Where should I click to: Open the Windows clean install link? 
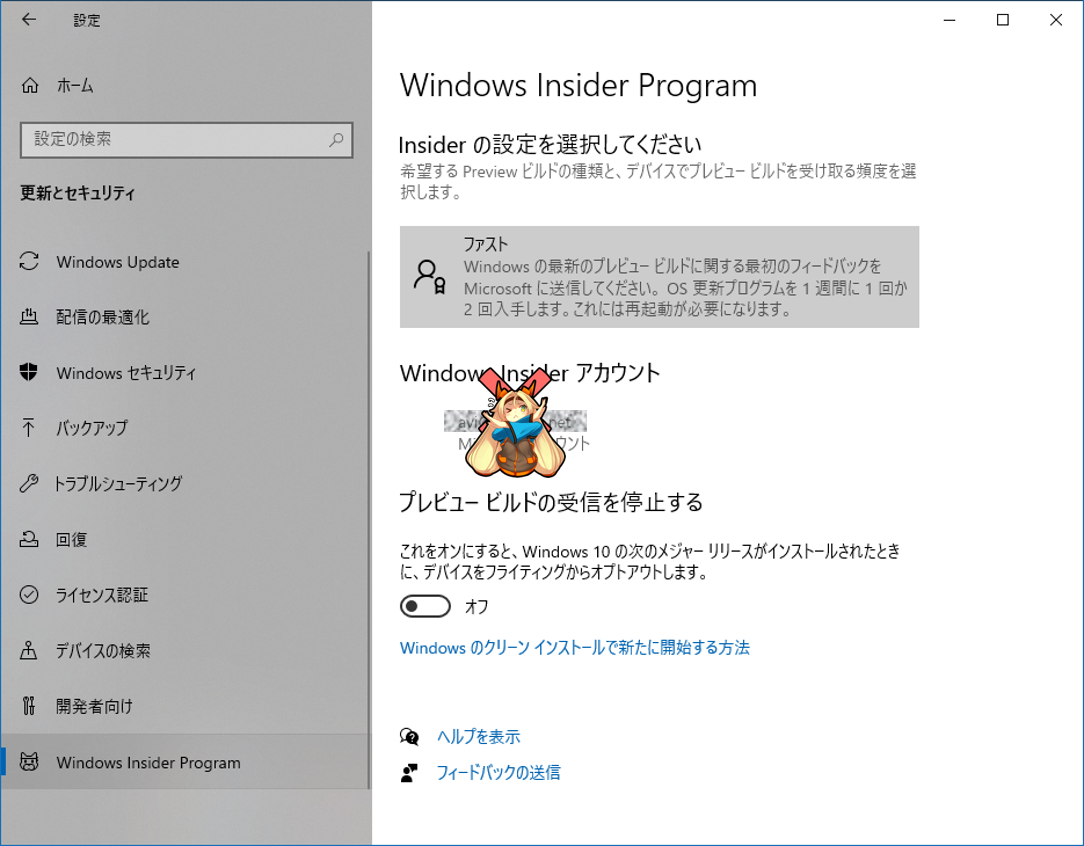[574, 648]
